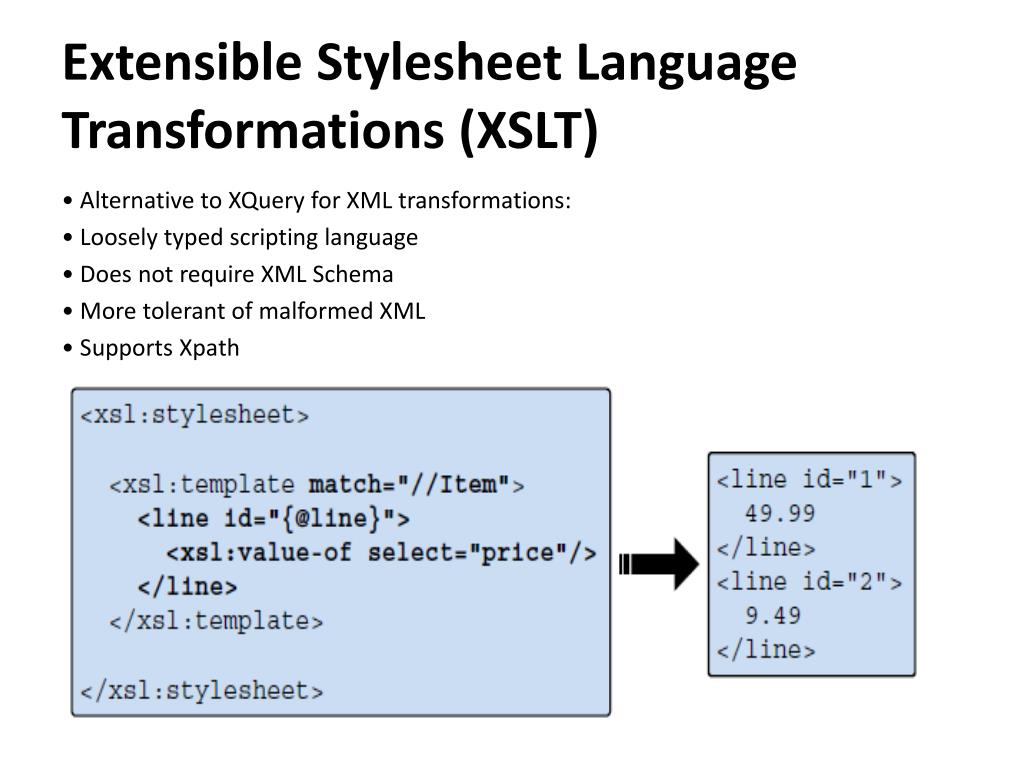Click the output line '<line id="1">'
The width and height of the screenshot is (1024, 768).
click(809, 480)
